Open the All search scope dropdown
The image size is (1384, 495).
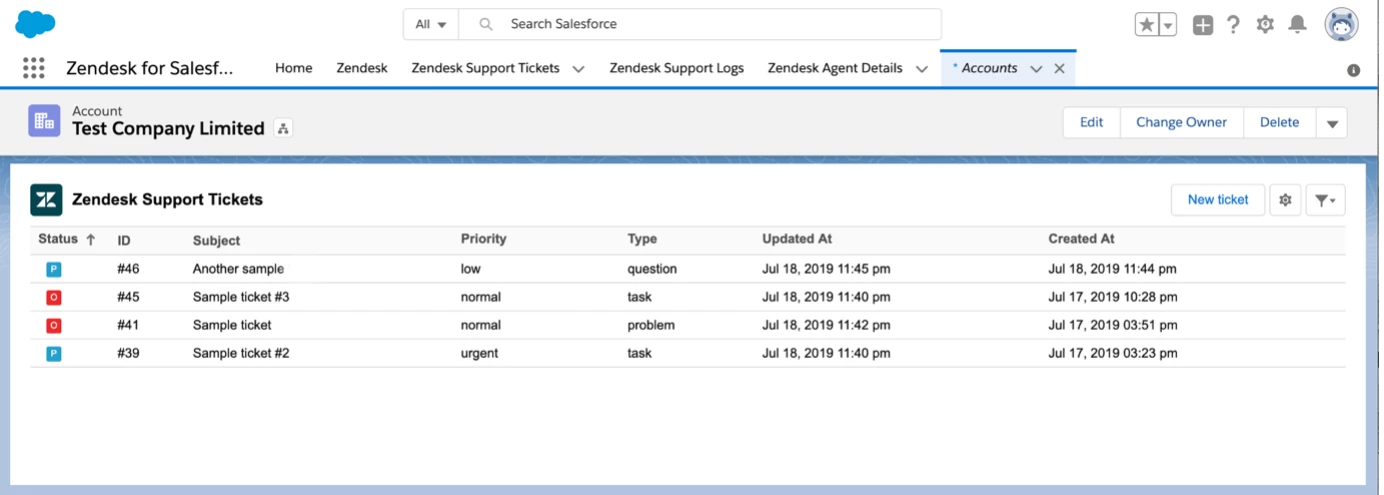(x=431, y=24)
